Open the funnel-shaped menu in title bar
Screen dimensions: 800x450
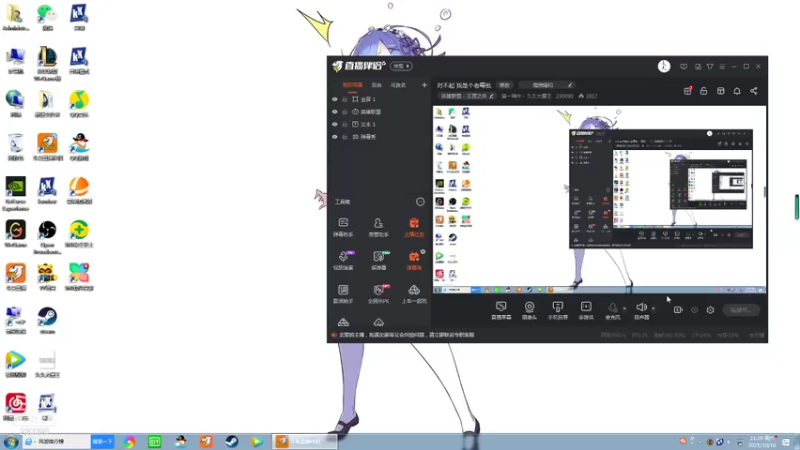pos(710,66)
